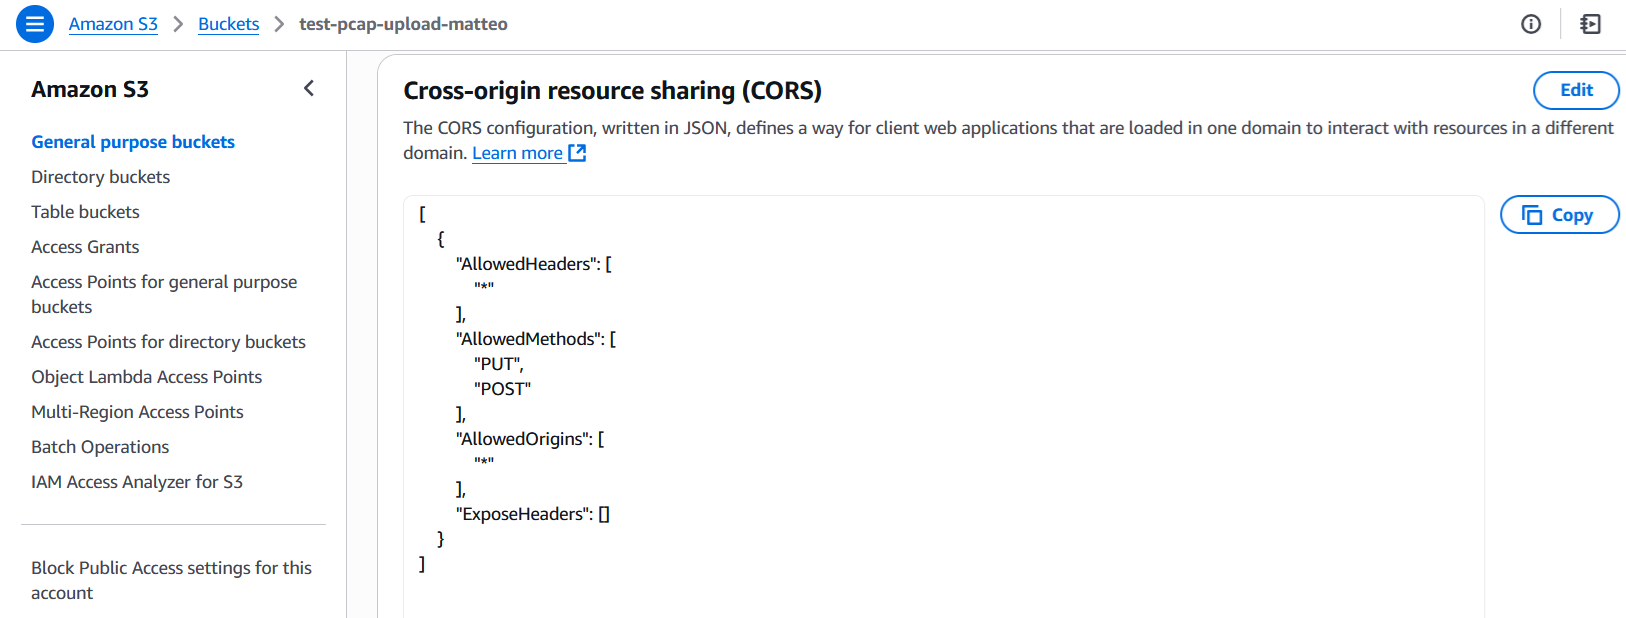
Task: Navigate to Buckets breadcrumb
Action: click(228, 24)
